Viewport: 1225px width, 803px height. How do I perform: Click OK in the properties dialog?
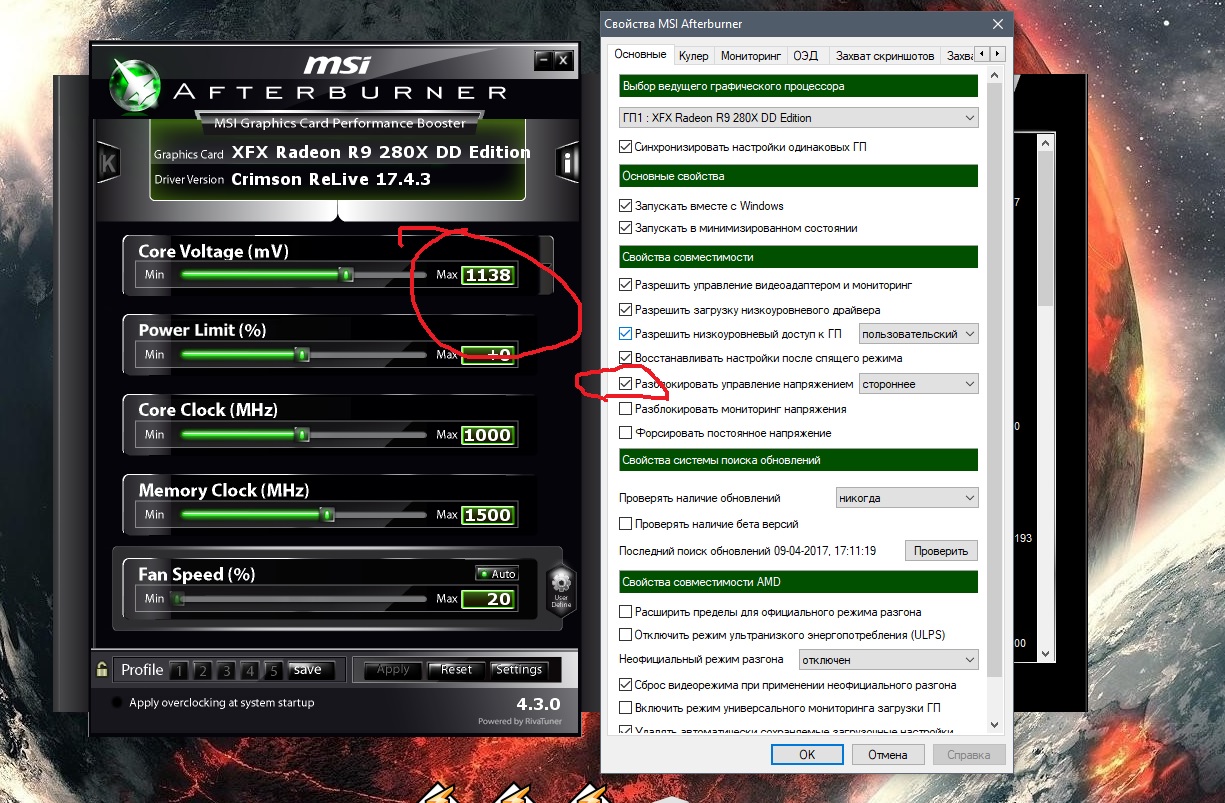[807, 755]
